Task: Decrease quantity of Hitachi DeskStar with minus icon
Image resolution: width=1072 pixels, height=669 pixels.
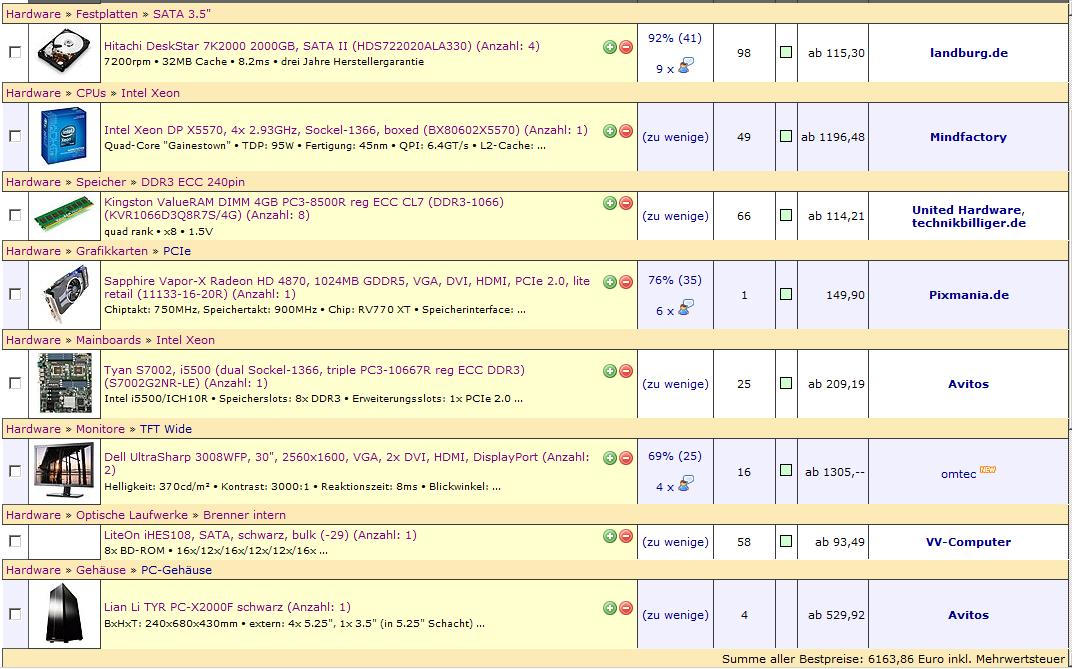Action: point(626,46)
